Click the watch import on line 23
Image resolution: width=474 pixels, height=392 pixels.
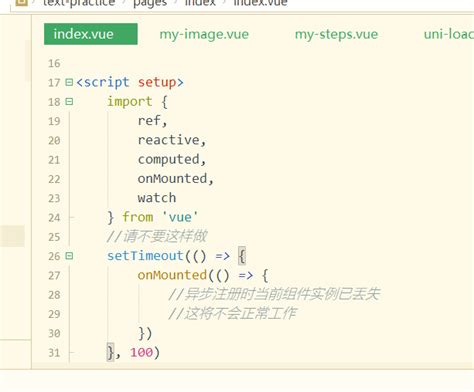157,198
